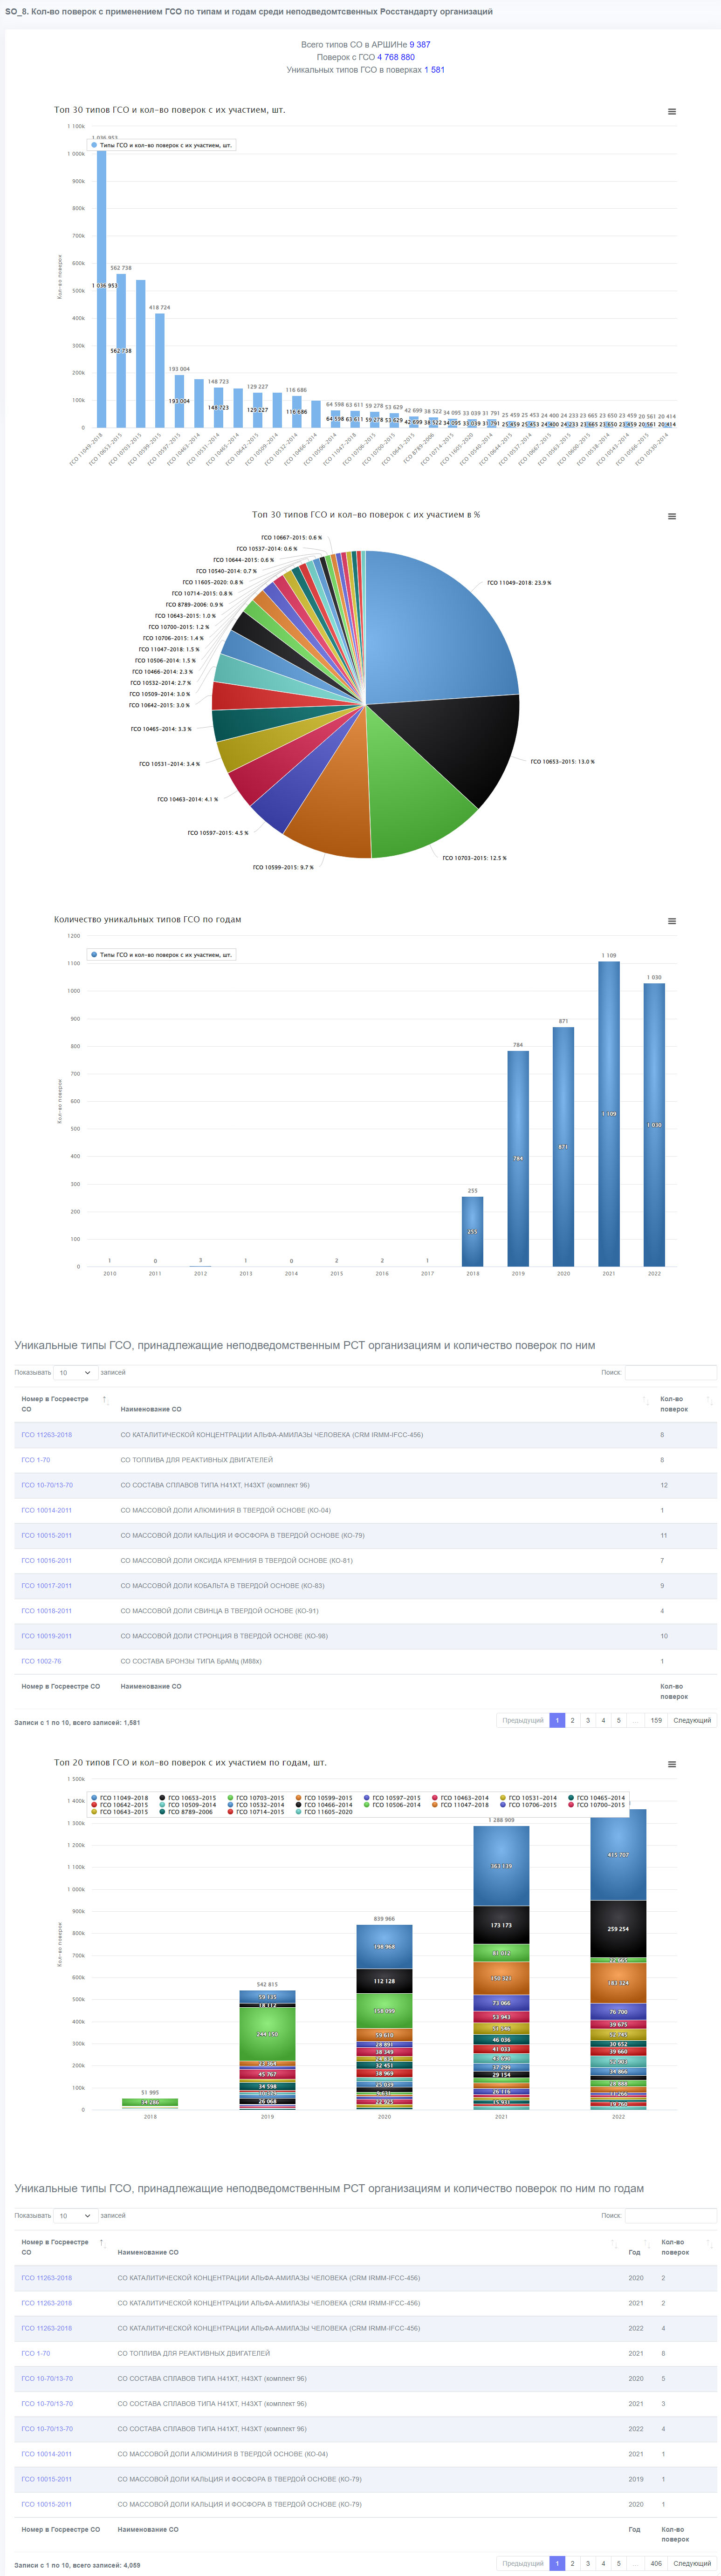Toggle ГСО 8789-2006 series in stacked chart legend
Screen dimensions: 721x2576
188,1812
